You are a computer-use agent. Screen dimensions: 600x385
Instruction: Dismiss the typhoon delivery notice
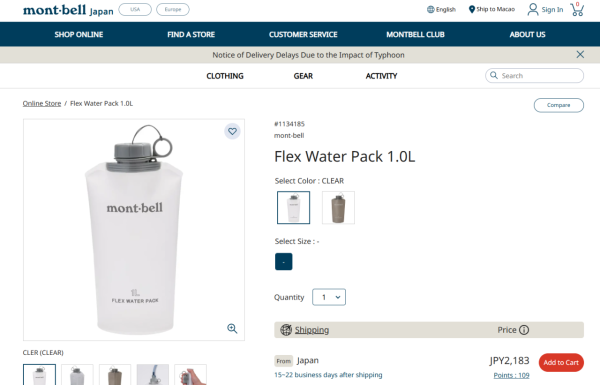(580, 55)
